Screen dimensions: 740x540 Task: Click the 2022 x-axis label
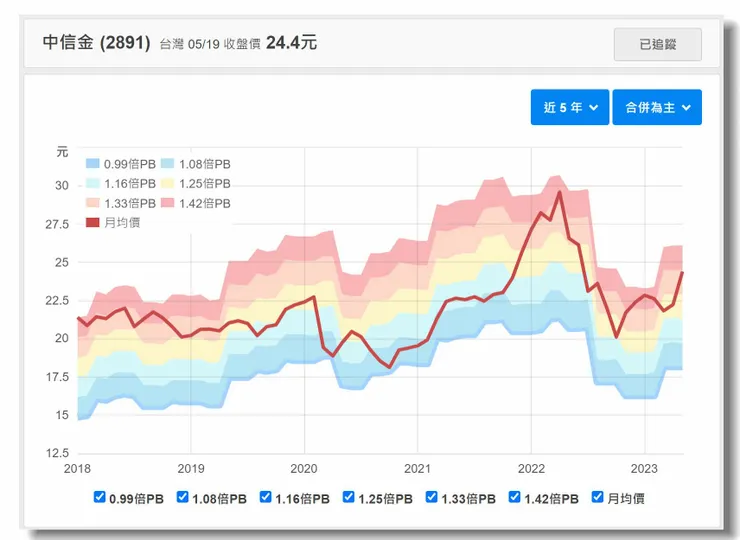point(531,469)
